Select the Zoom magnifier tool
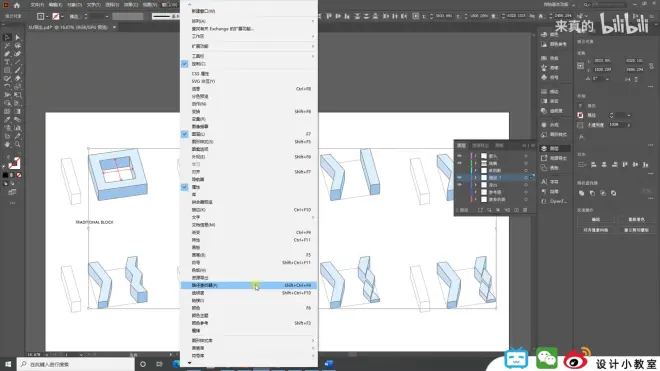 [17, 144]
